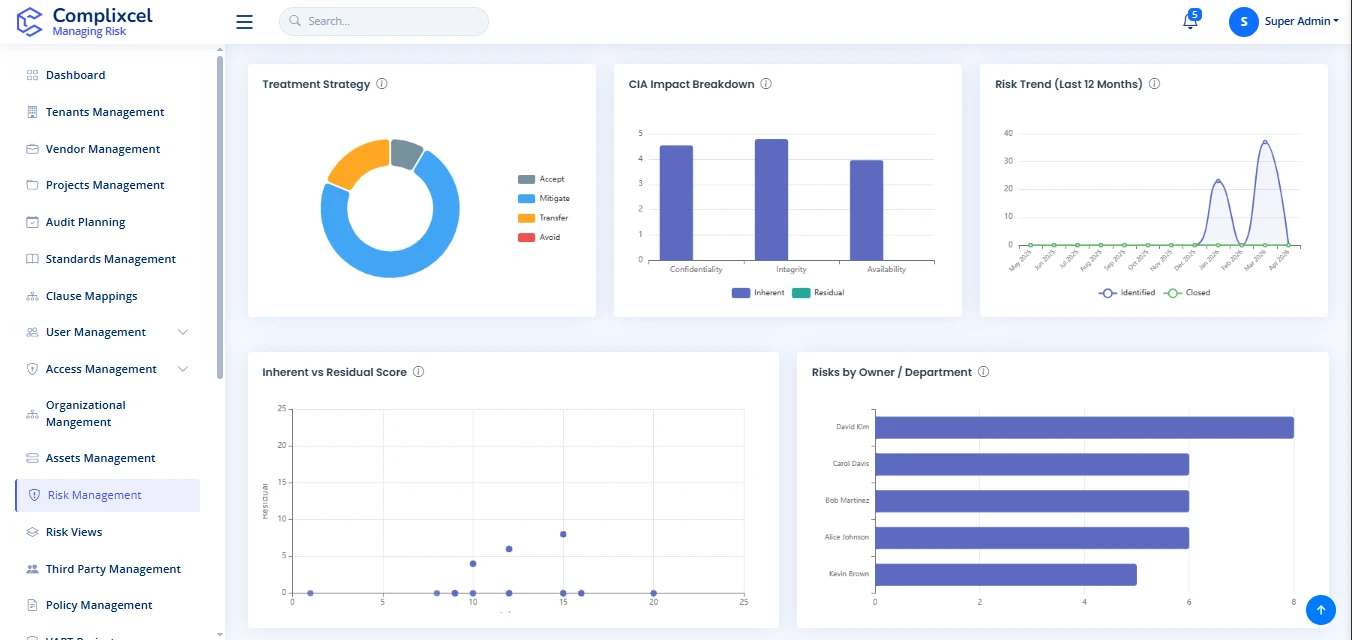The image size is (1352, 640).
Task: Focus the Search input field
Action: click(x=392, y=21)
